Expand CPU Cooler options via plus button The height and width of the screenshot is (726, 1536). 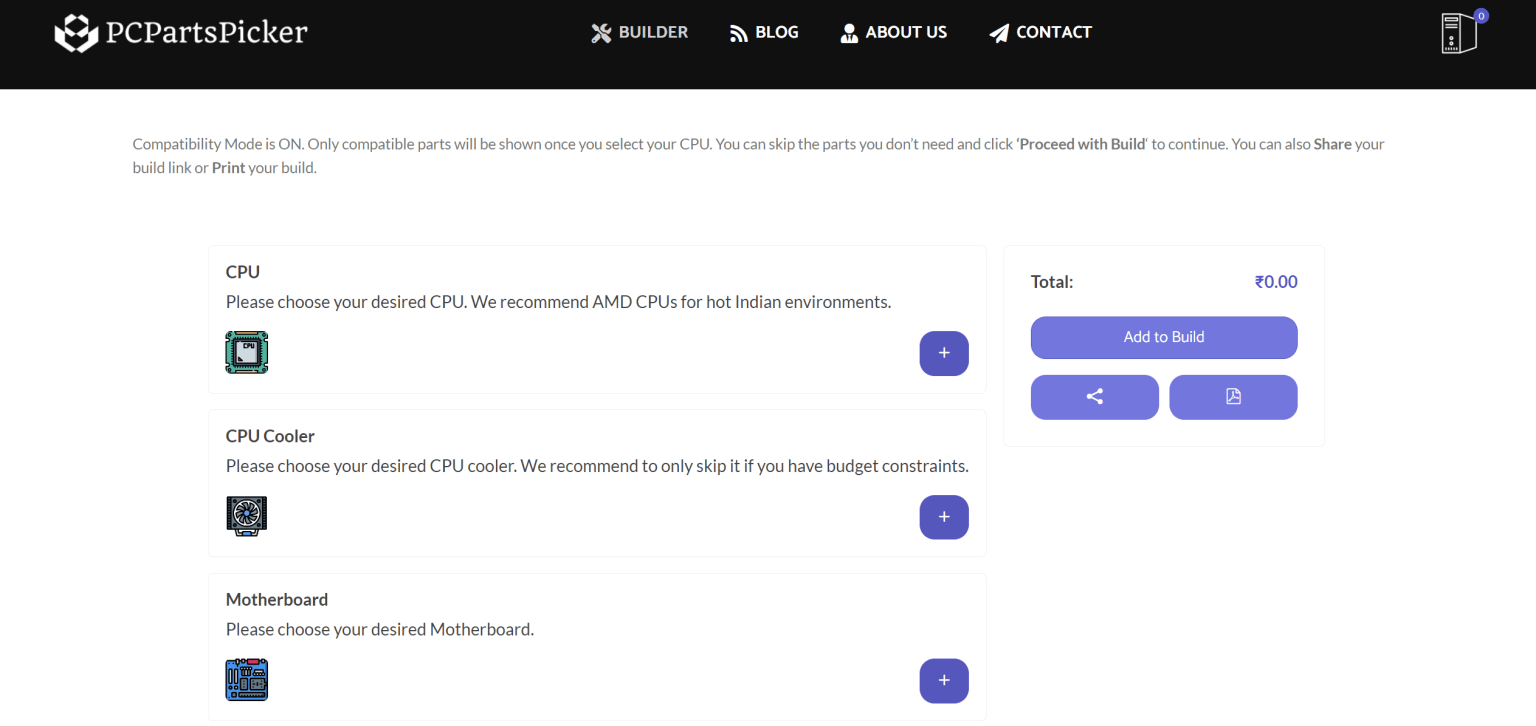(x=943, y=517)
